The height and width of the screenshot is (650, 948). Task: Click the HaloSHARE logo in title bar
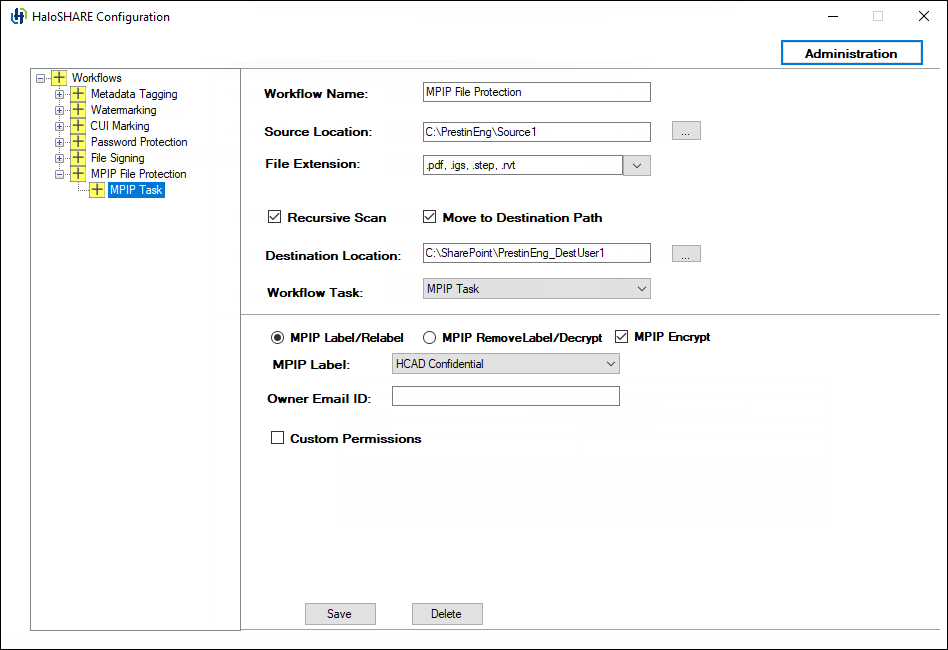[x=16, y=16]
